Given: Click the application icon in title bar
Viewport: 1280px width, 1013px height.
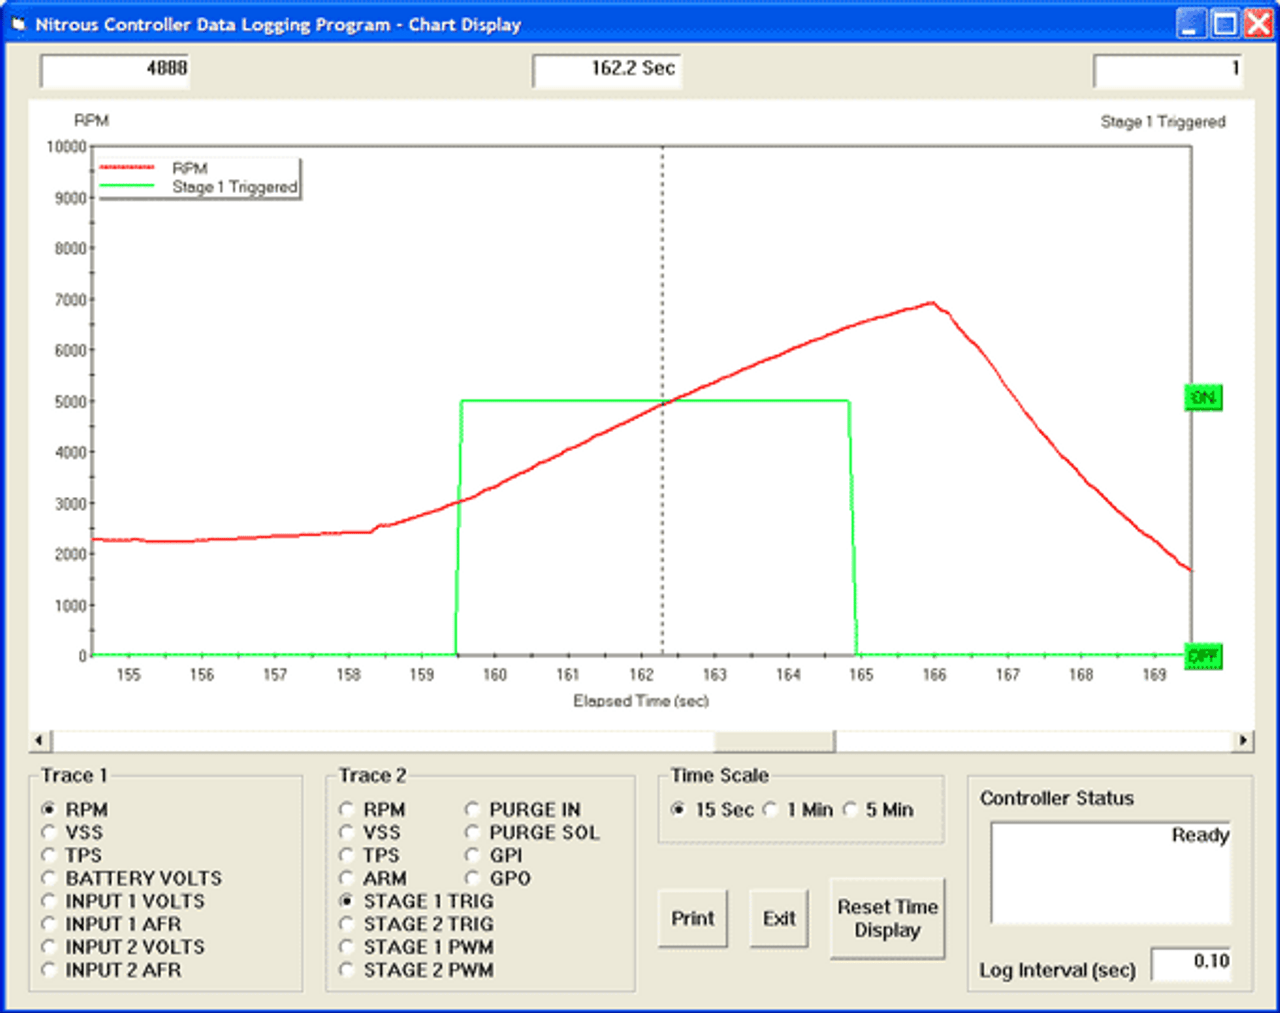Looking at the screenshot, I should tap(18, 24).
